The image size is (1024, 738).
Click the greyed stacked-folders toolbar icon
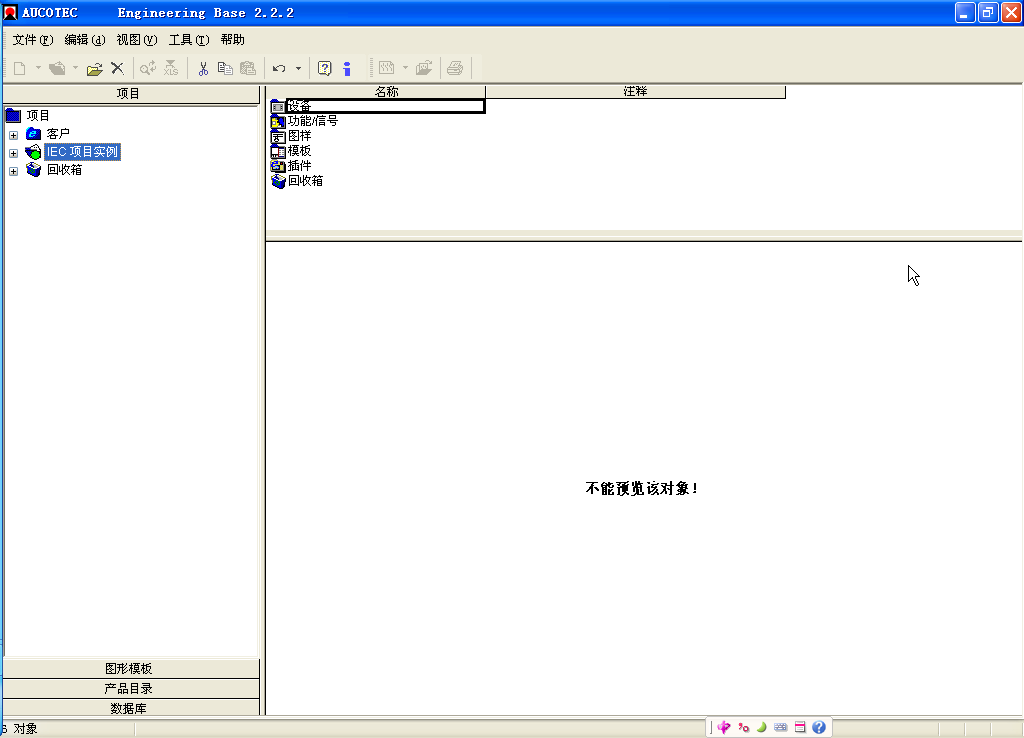pos(57,68)
